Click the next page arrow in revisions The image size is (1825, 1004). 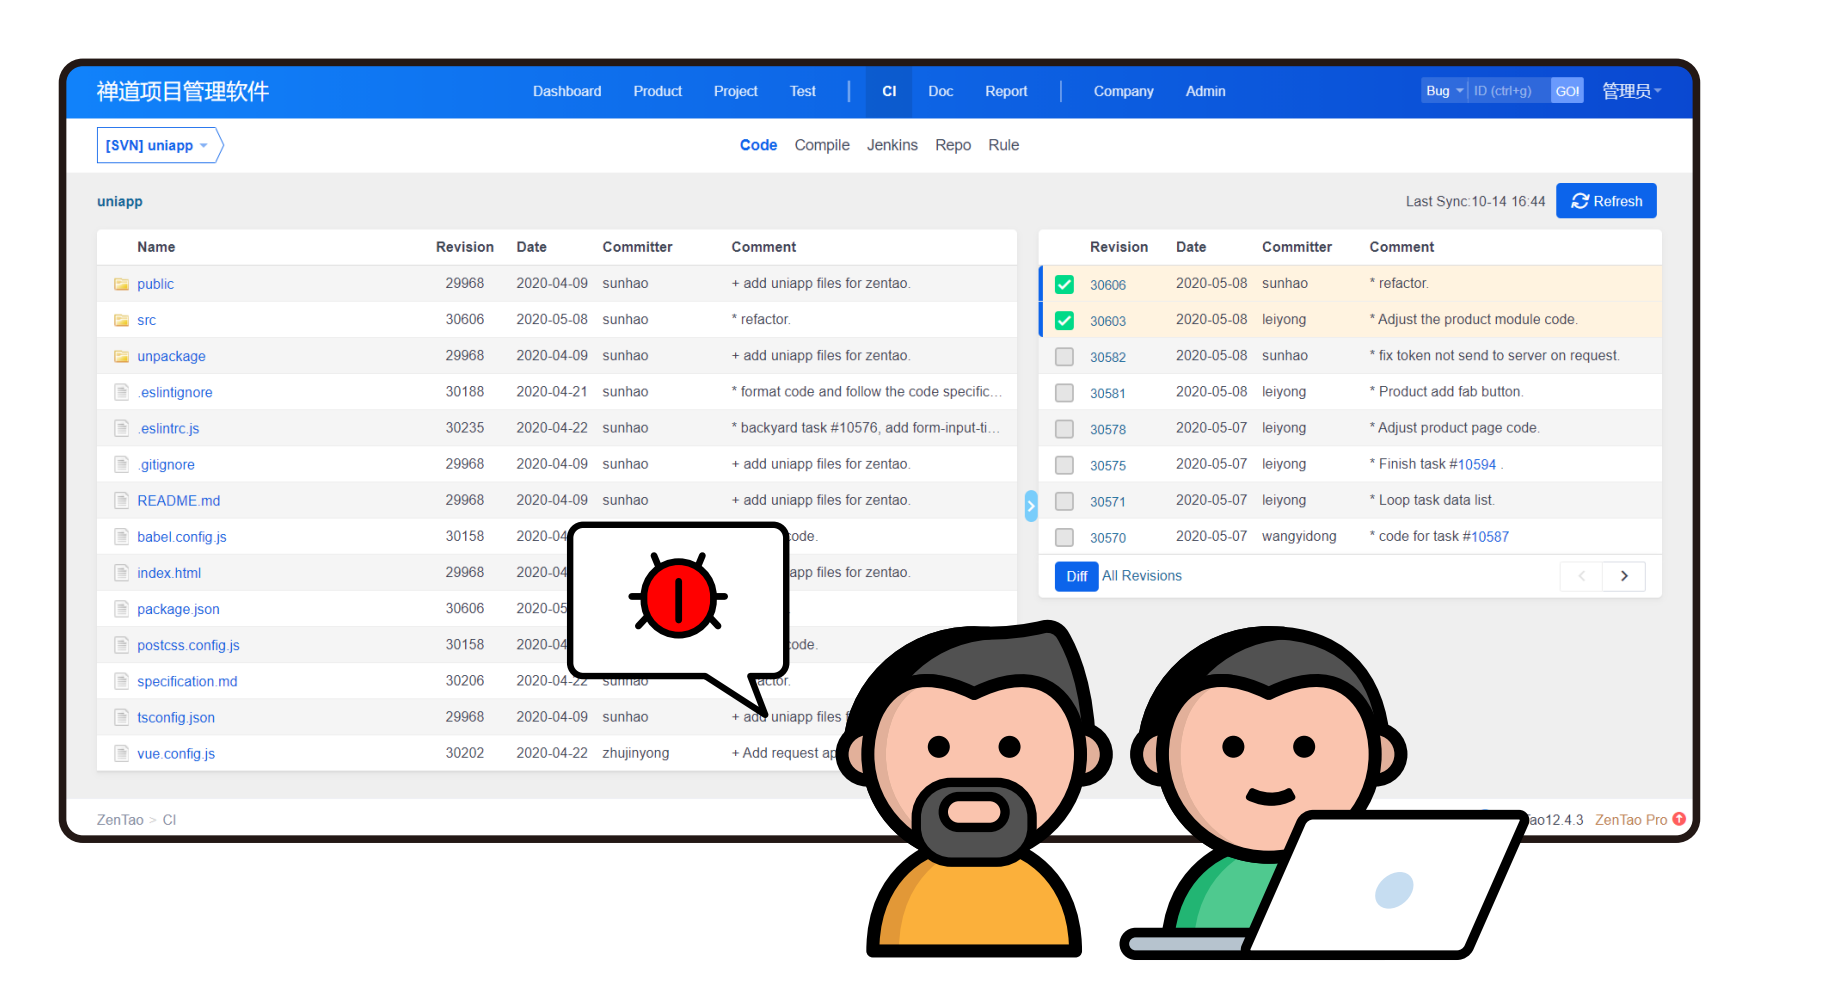point(1624,576)
